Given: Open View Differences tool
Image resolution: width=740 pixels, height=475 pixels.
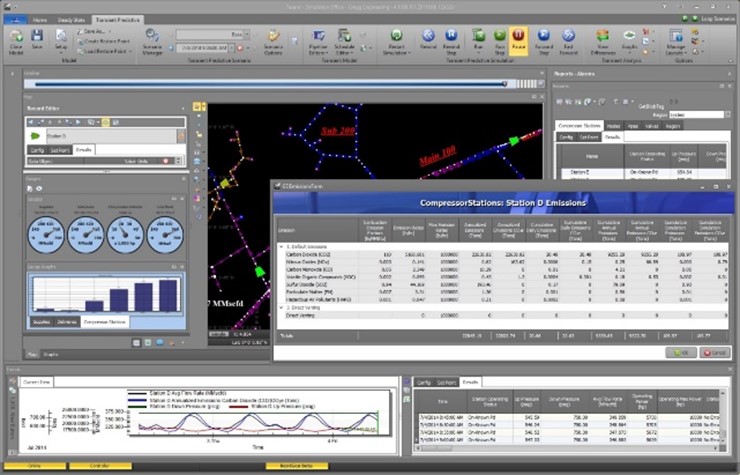Looking at the screenshot, I should pyautogui.click(x=603, y=42).
